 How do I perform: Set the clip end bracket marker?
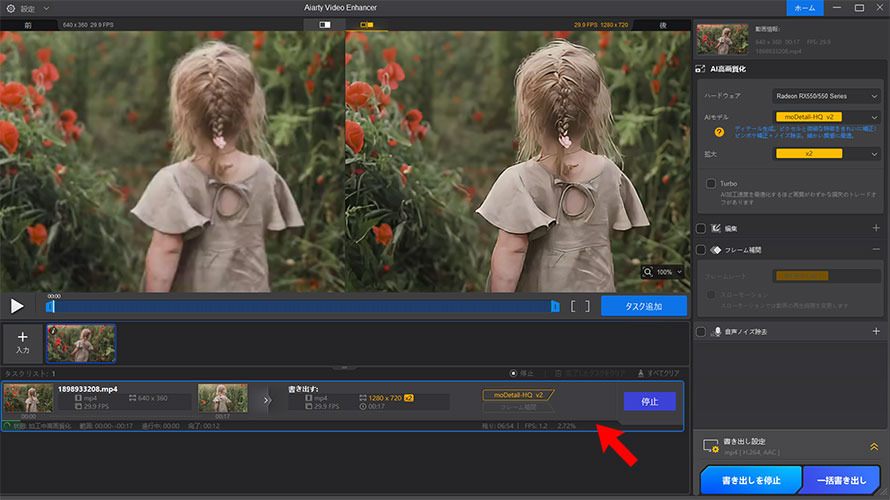point(587,306)
